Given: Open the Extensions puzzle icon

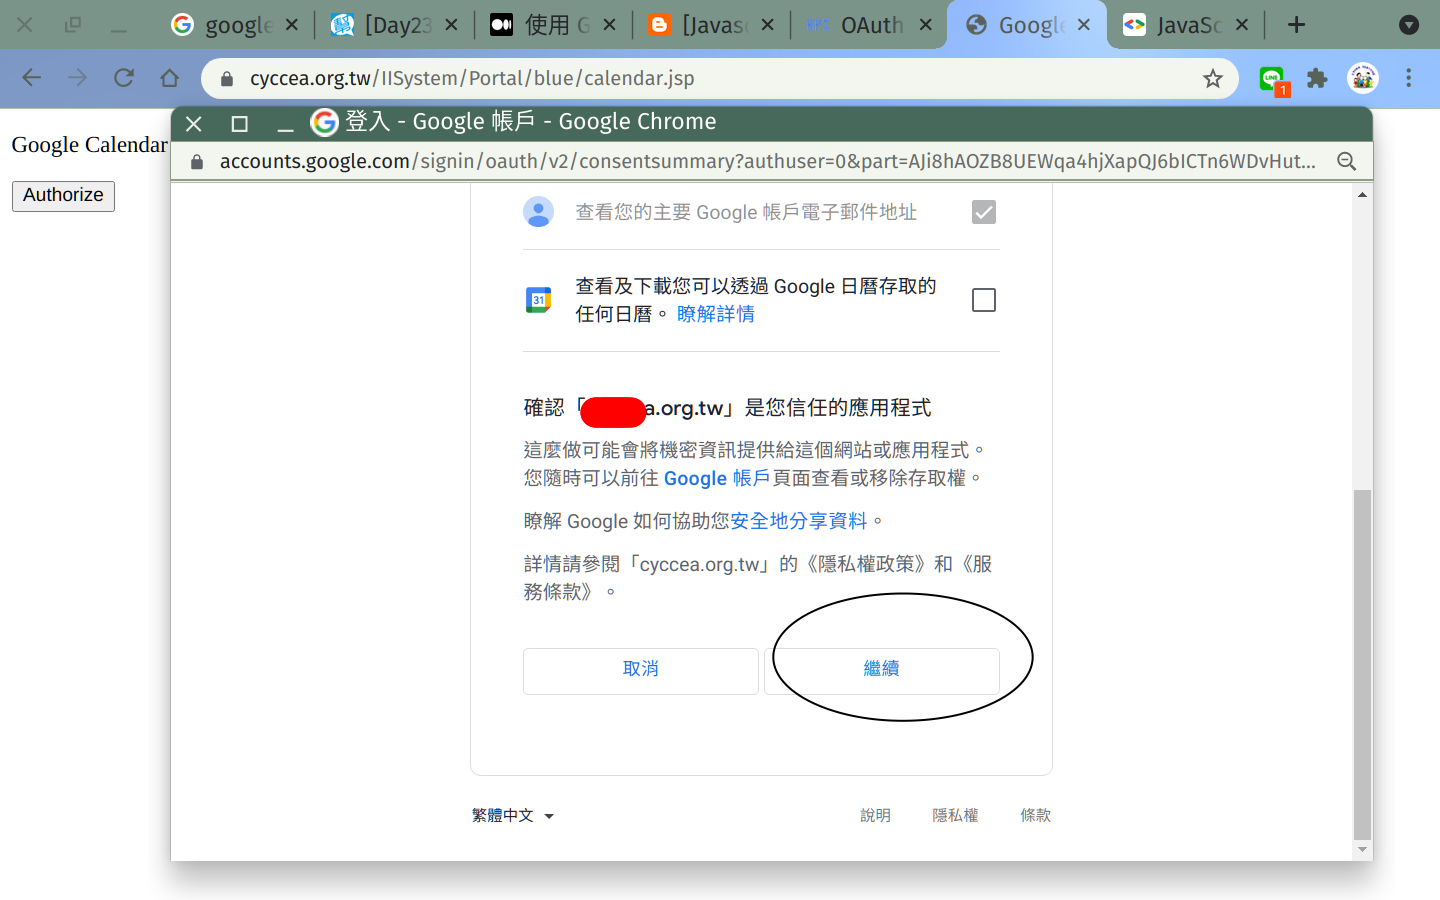Looking at the screenshot, I should (x=1317, y=78).
